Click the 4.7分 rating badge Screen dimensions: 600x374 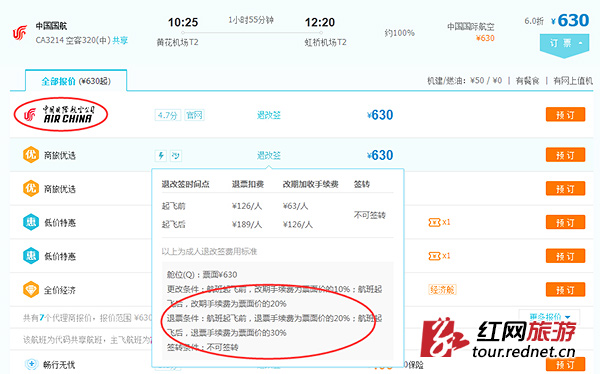[x=168, y=115]
